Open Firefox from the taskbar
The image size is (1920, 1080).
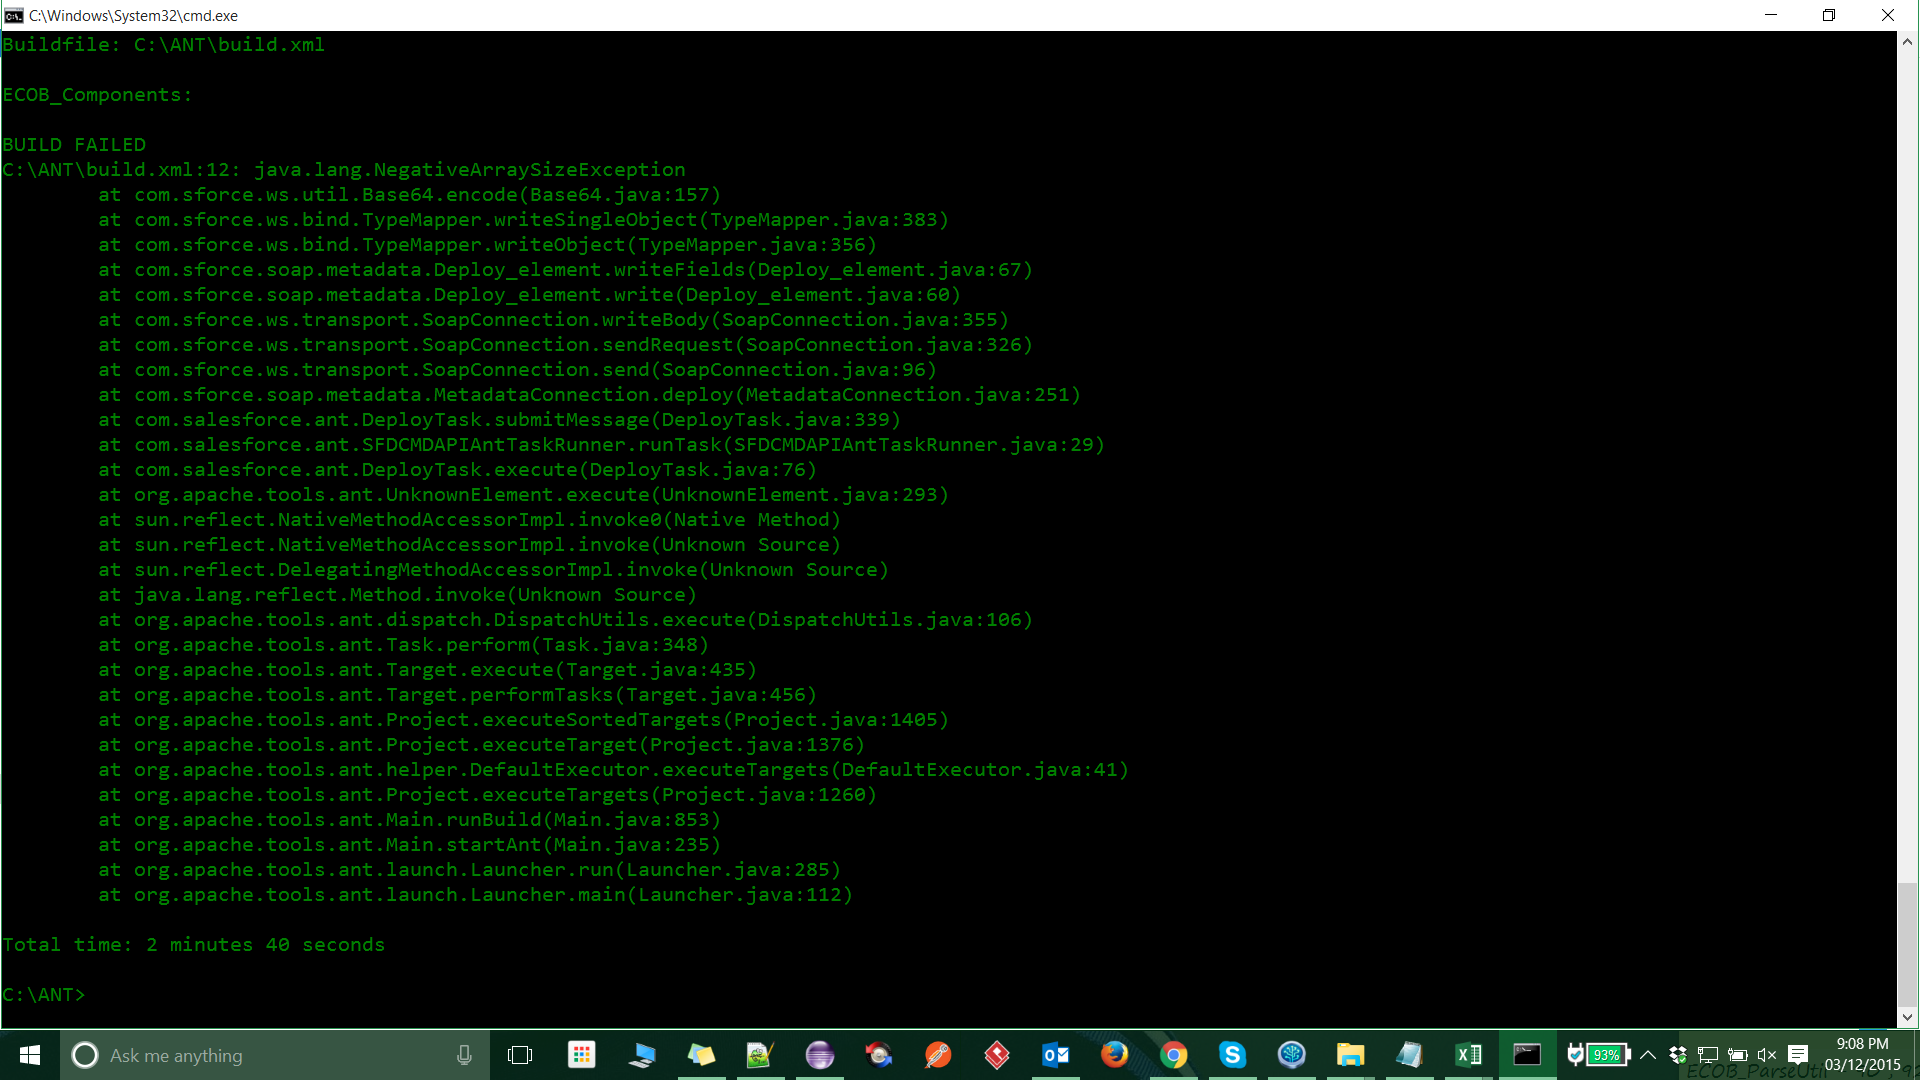click(1114, 1055)
